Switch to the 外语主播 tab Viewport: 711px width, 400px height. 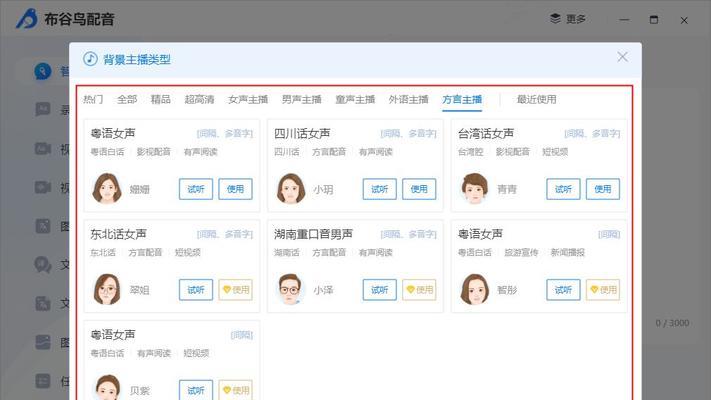pyautogui.click(x=409, y=99)
